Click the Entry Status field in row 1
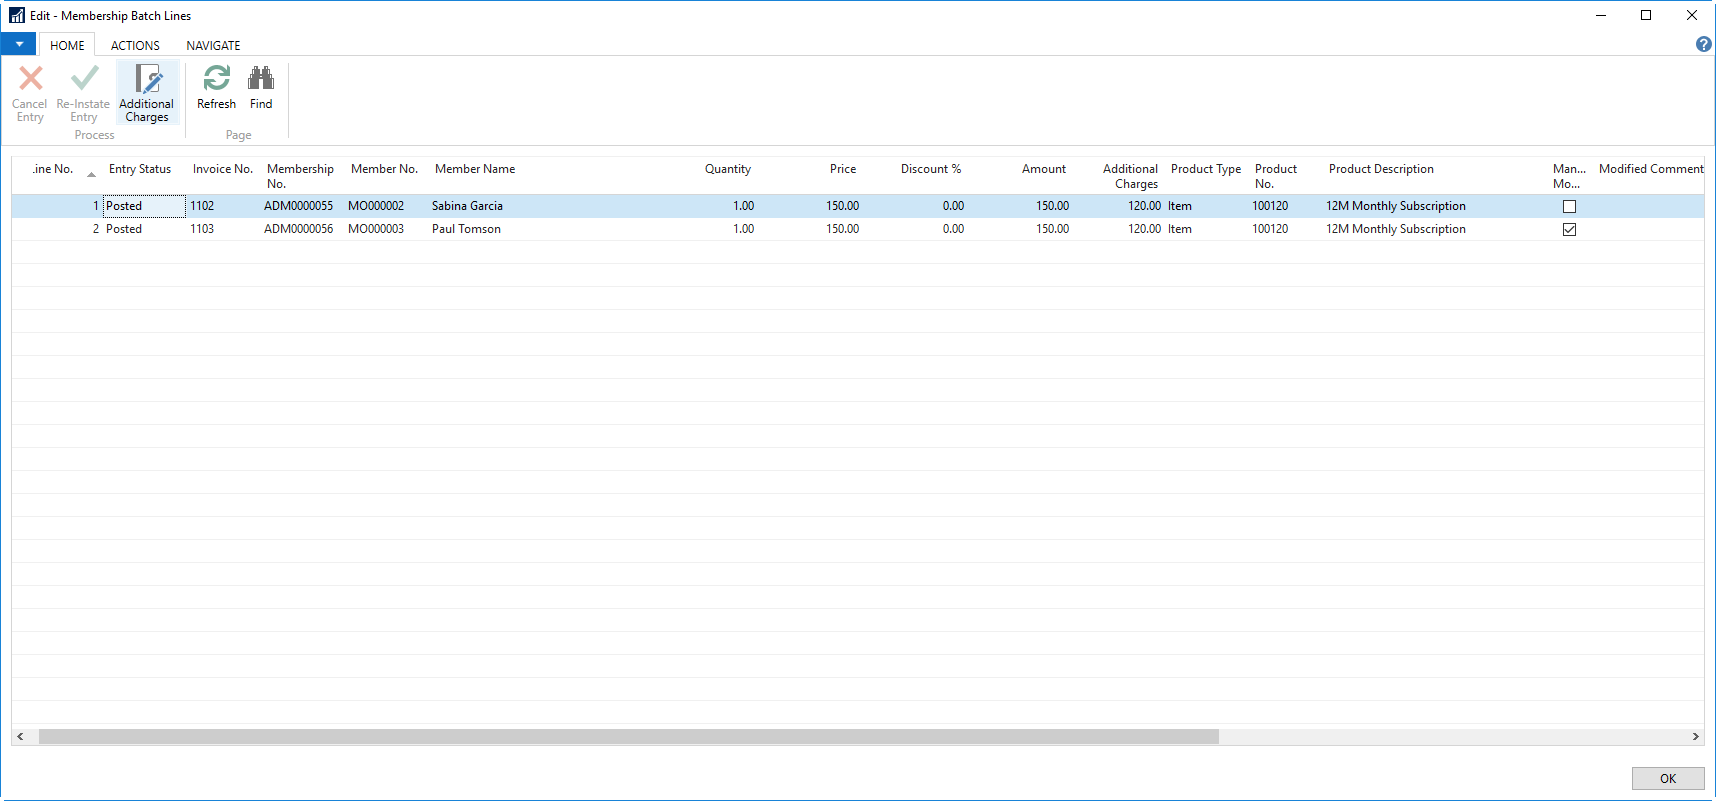This screenshot has height=801, width=1716. (x=144, y=206)
